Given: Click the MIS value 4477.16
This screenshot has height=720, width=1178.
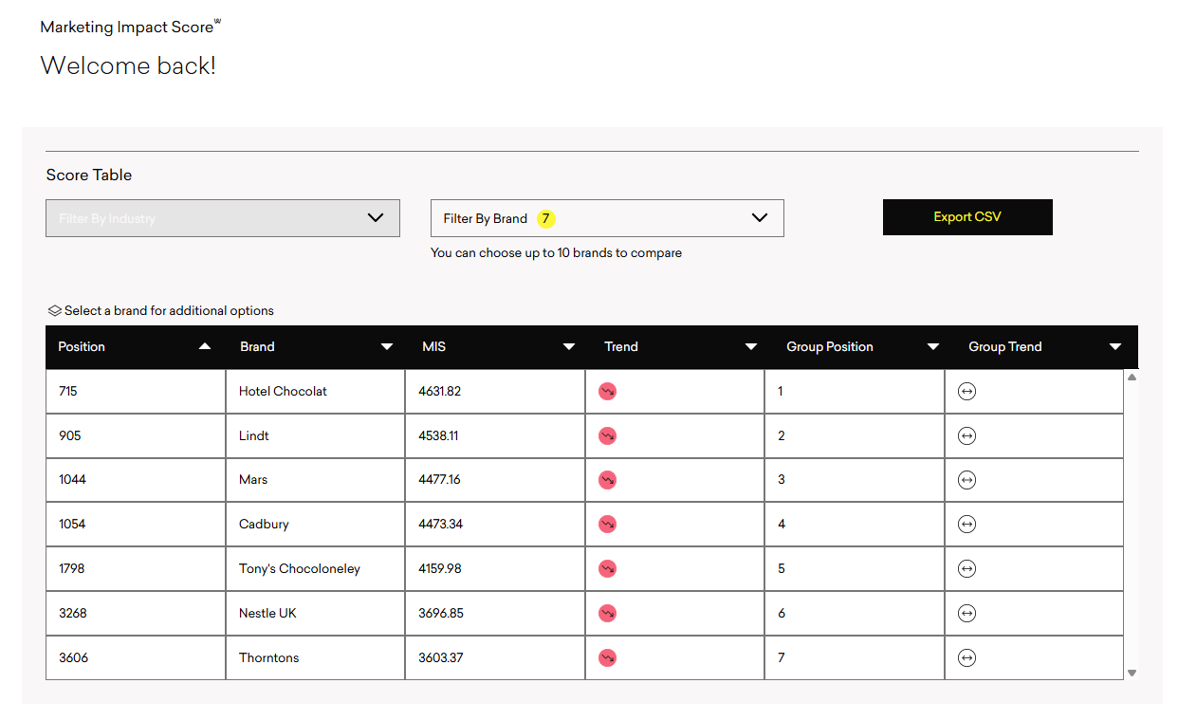Looking at the screenshot, I should pos(439,479).
